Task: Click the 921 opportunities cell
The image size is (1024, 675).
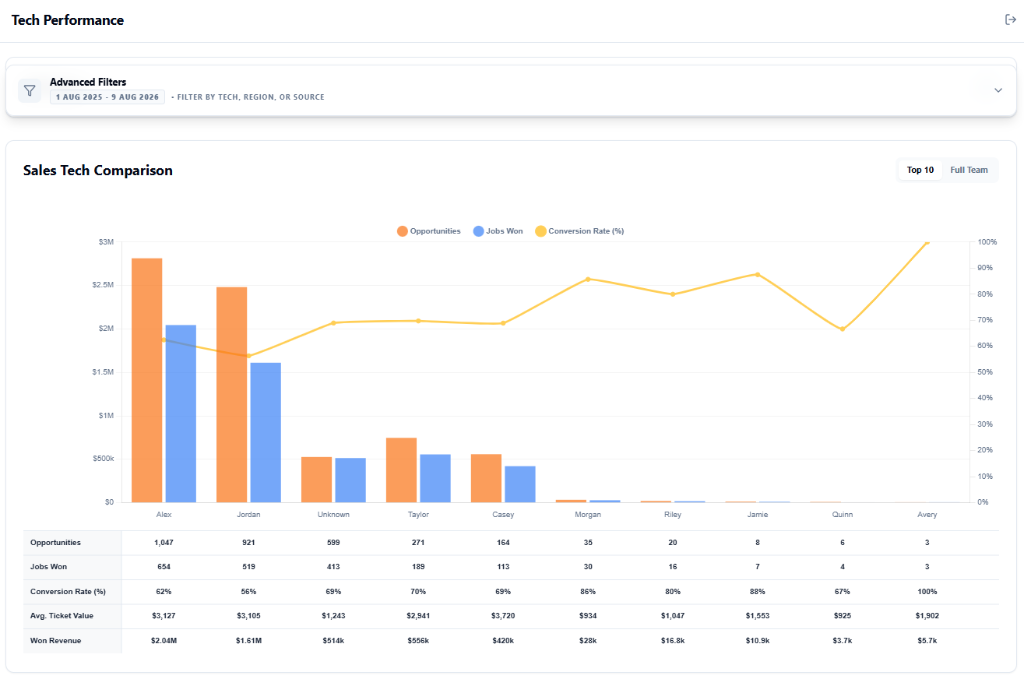Action: coord(249,542)
